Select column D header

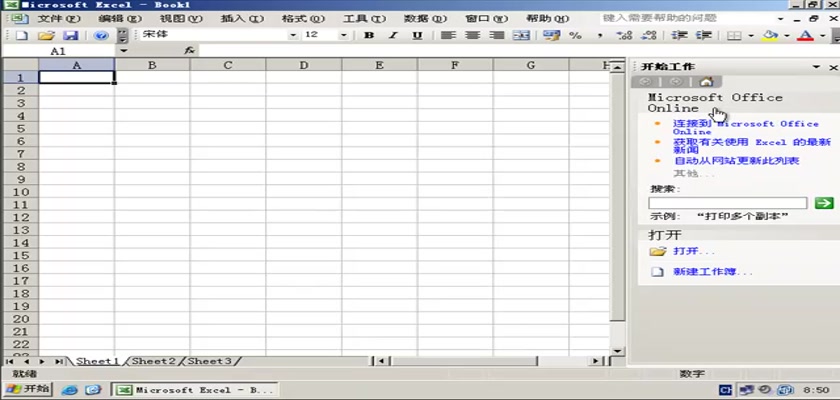pos(304,65)
